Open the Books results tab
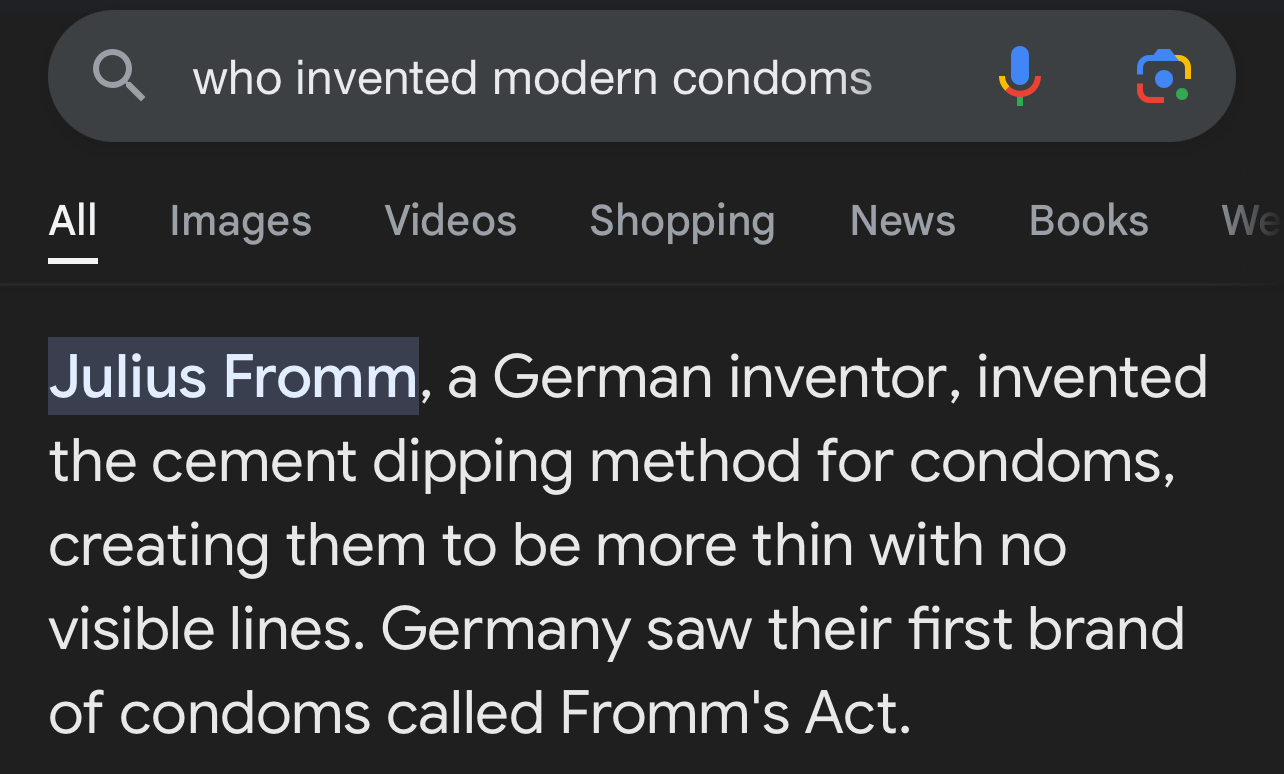Screen dimensions: 1284x774 (1089, 221)
